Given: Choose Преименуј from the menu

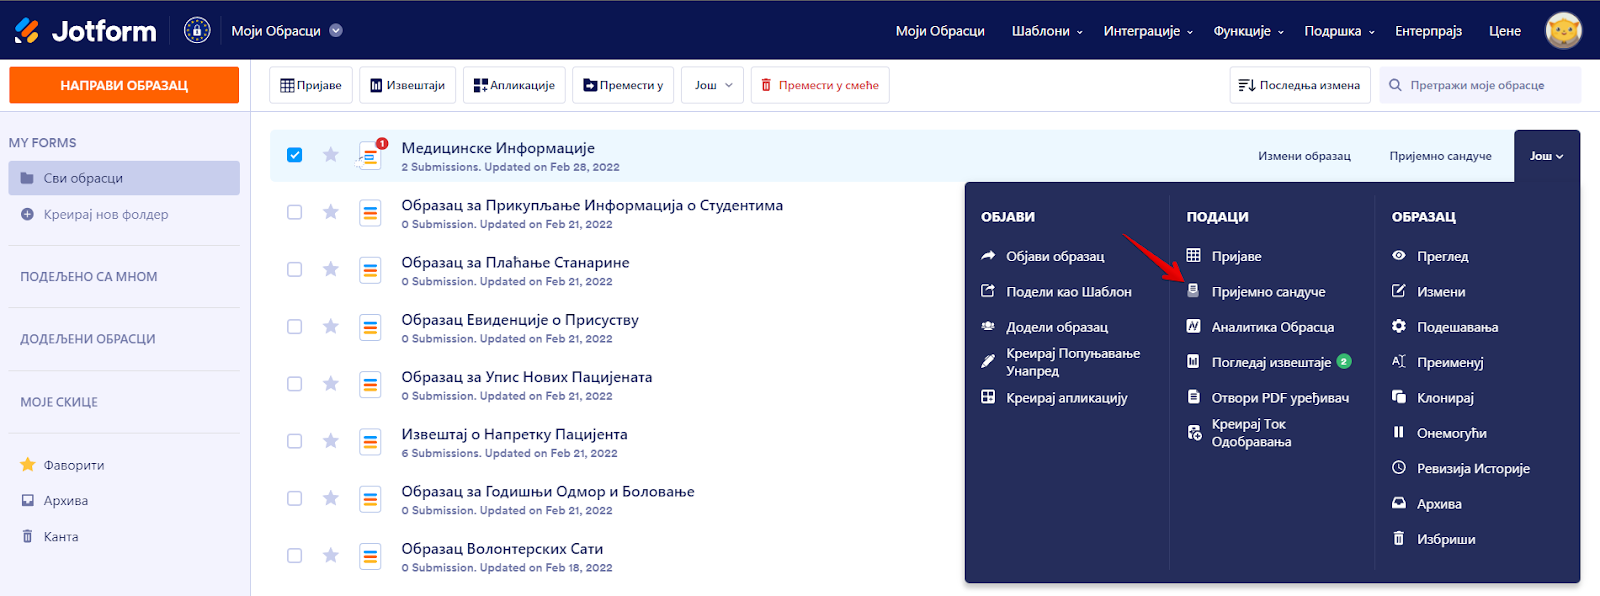Looking at the screenshot, I should pos(1438,362).
